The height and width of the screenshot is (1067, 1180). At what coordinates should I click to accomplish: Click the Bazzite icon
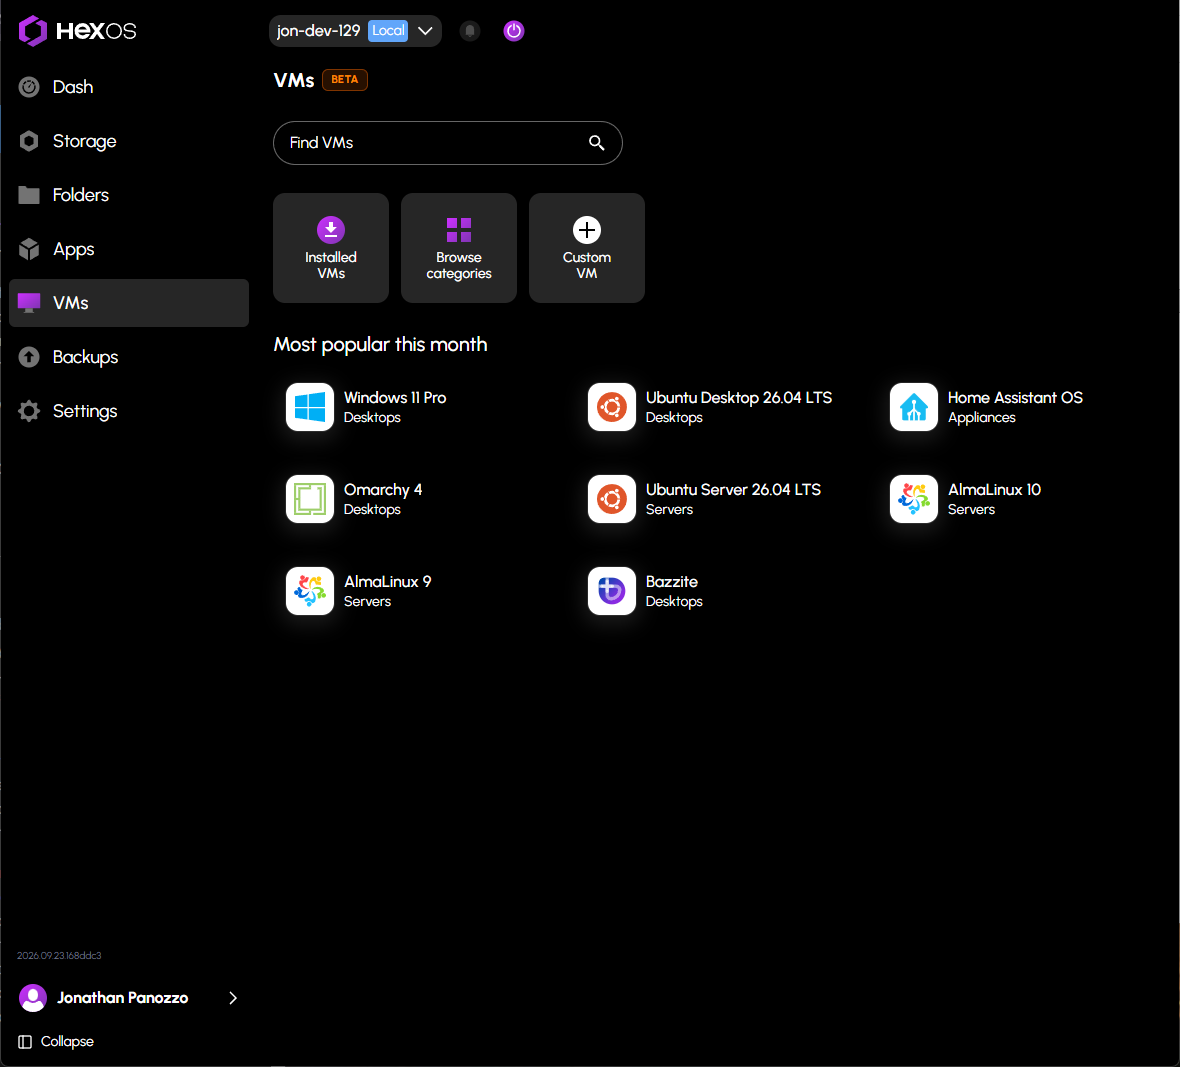coord(612,591)
